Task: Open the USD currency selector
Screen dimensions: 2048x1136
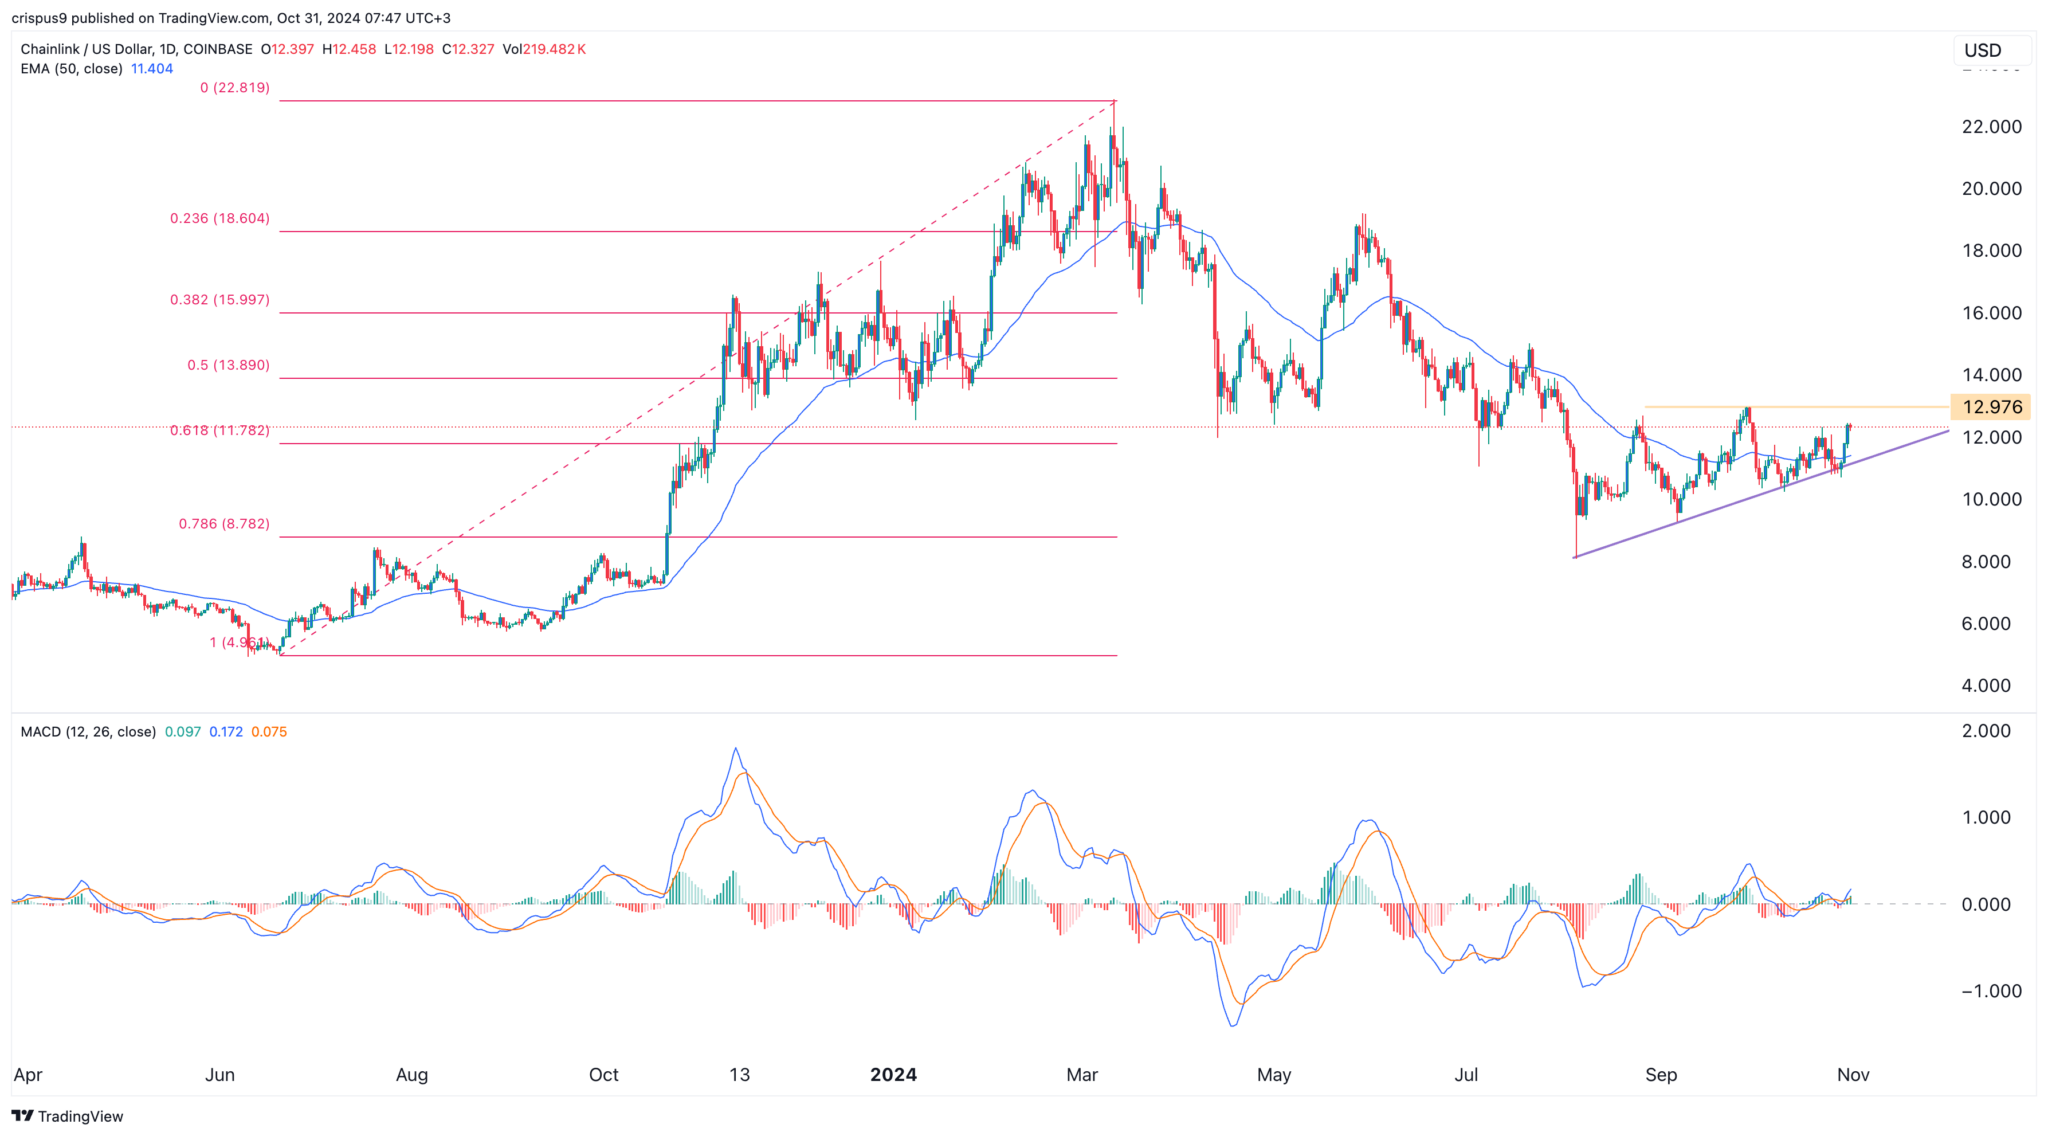Action: tap(1988, 50)
